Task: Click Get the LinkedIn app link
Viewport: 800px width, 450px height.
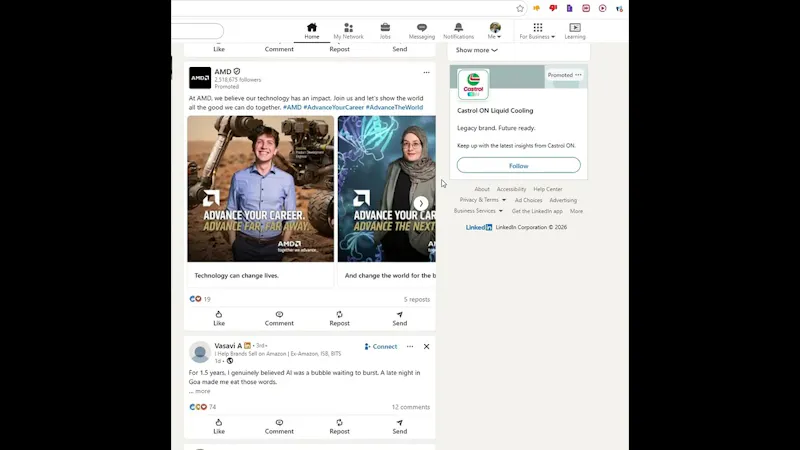Action: [x=537, y=211]
